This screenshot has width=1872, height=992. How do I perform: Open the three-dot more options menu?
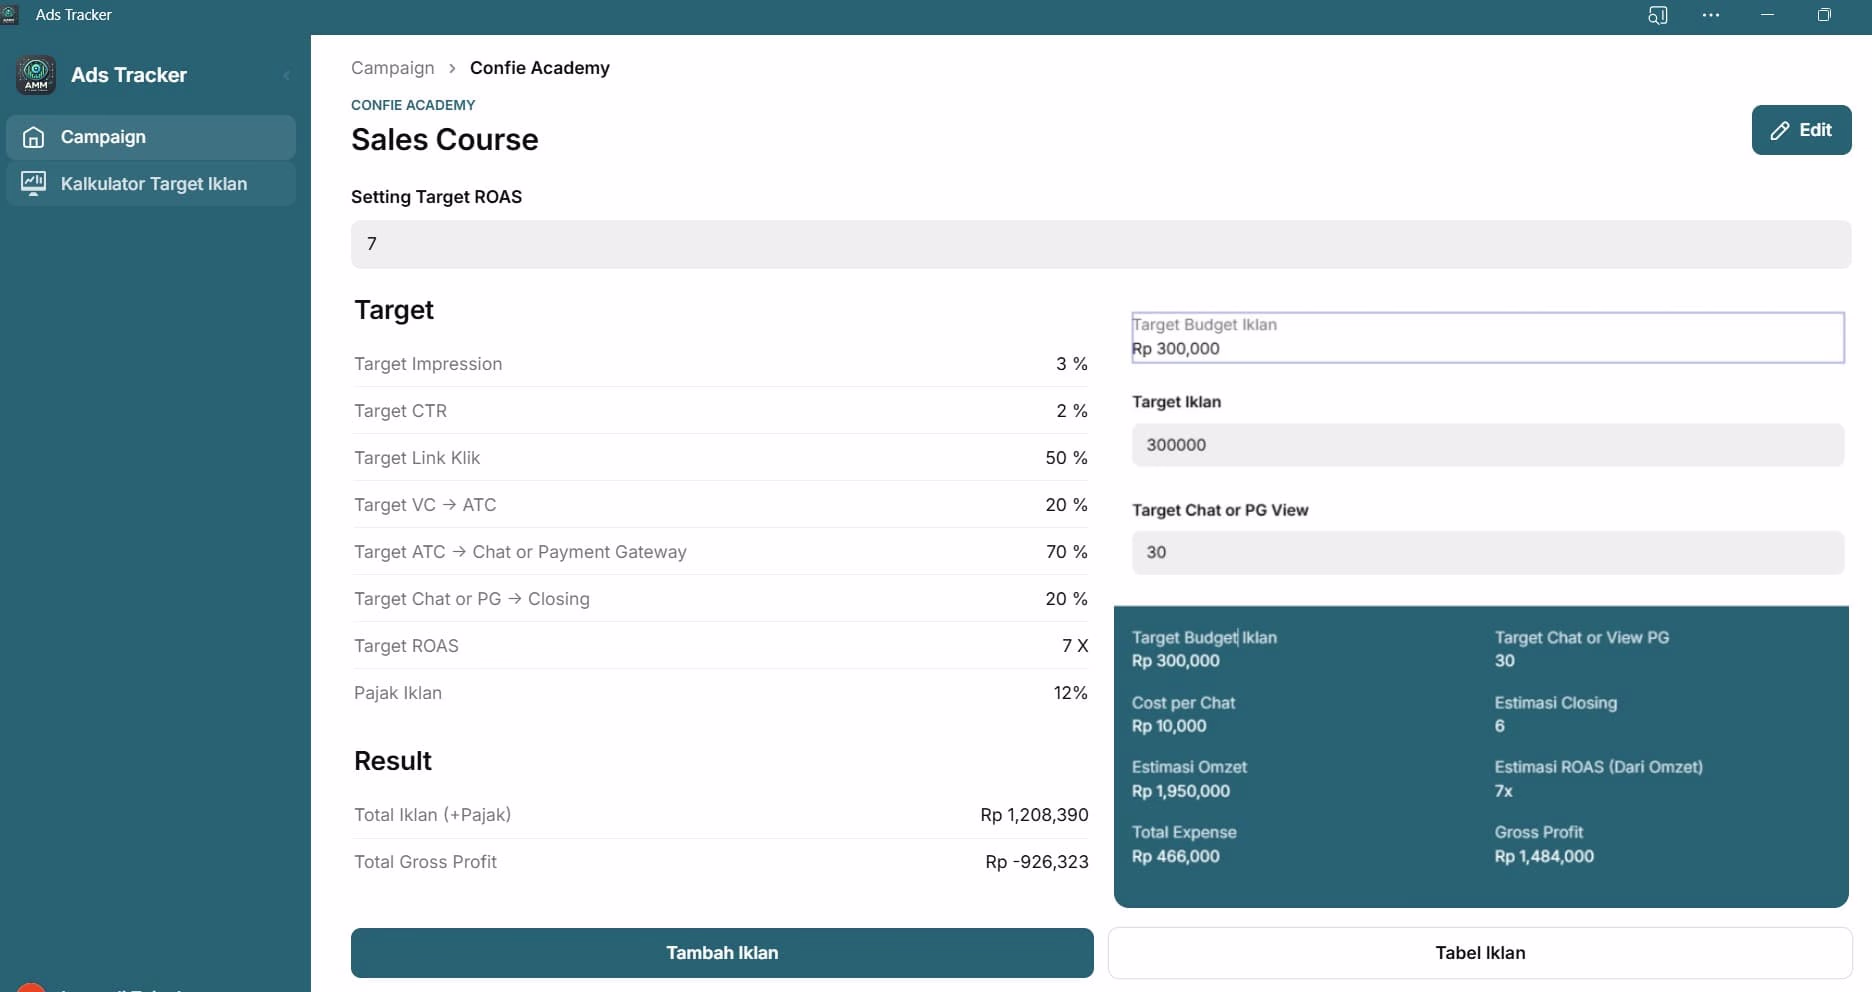(1711, 15)
